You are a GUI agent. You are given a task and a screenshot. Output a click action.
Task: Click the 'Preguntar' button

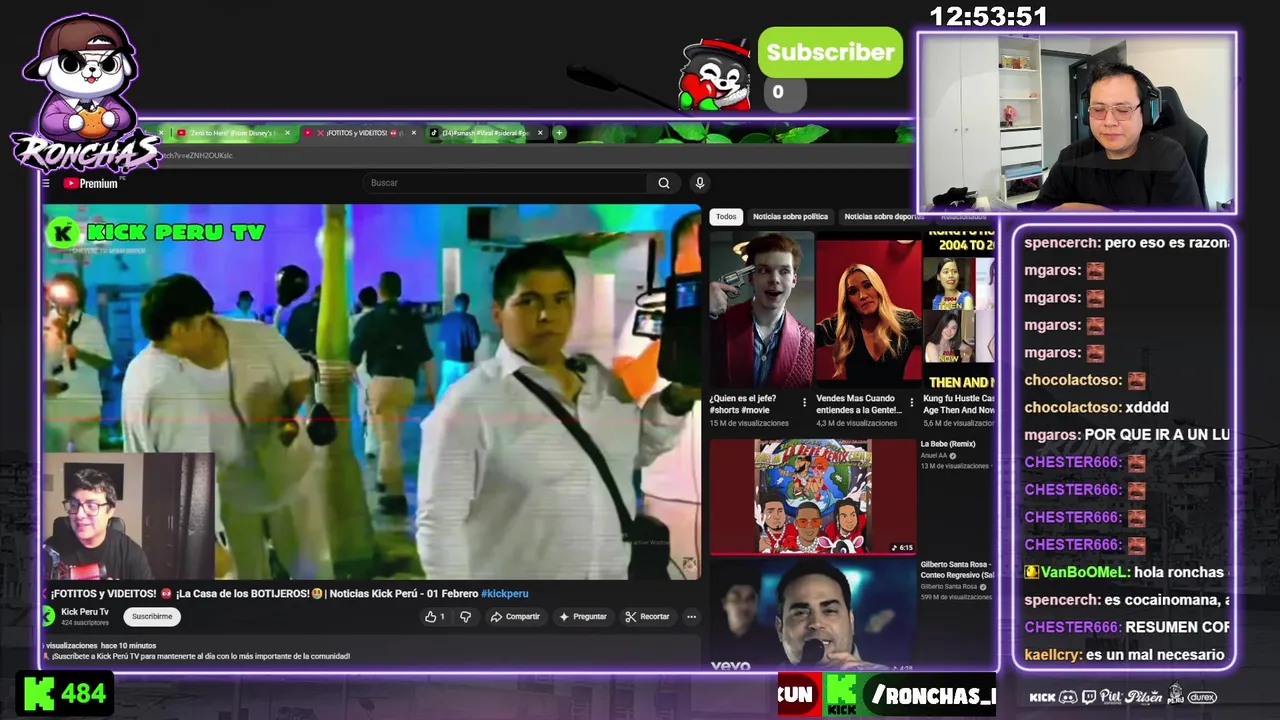tap(583, 617)
